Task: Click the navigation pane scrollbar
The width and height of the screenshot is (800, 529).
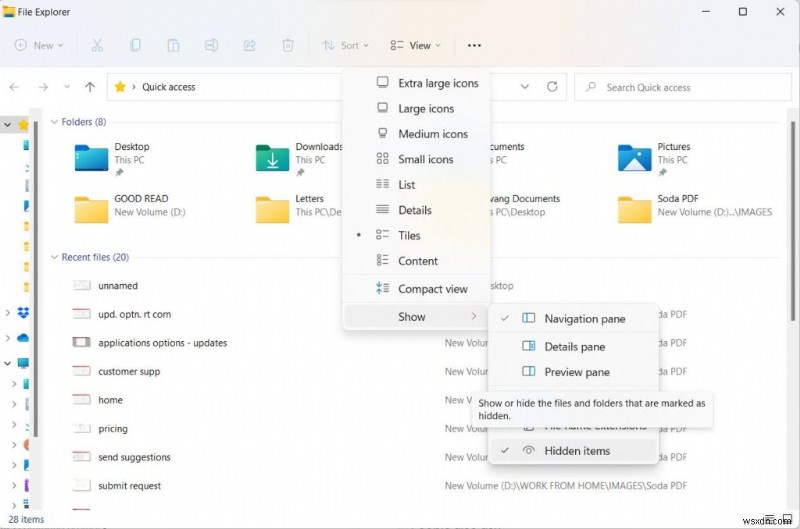Action: pyautogui.click(x=36, y=279)
